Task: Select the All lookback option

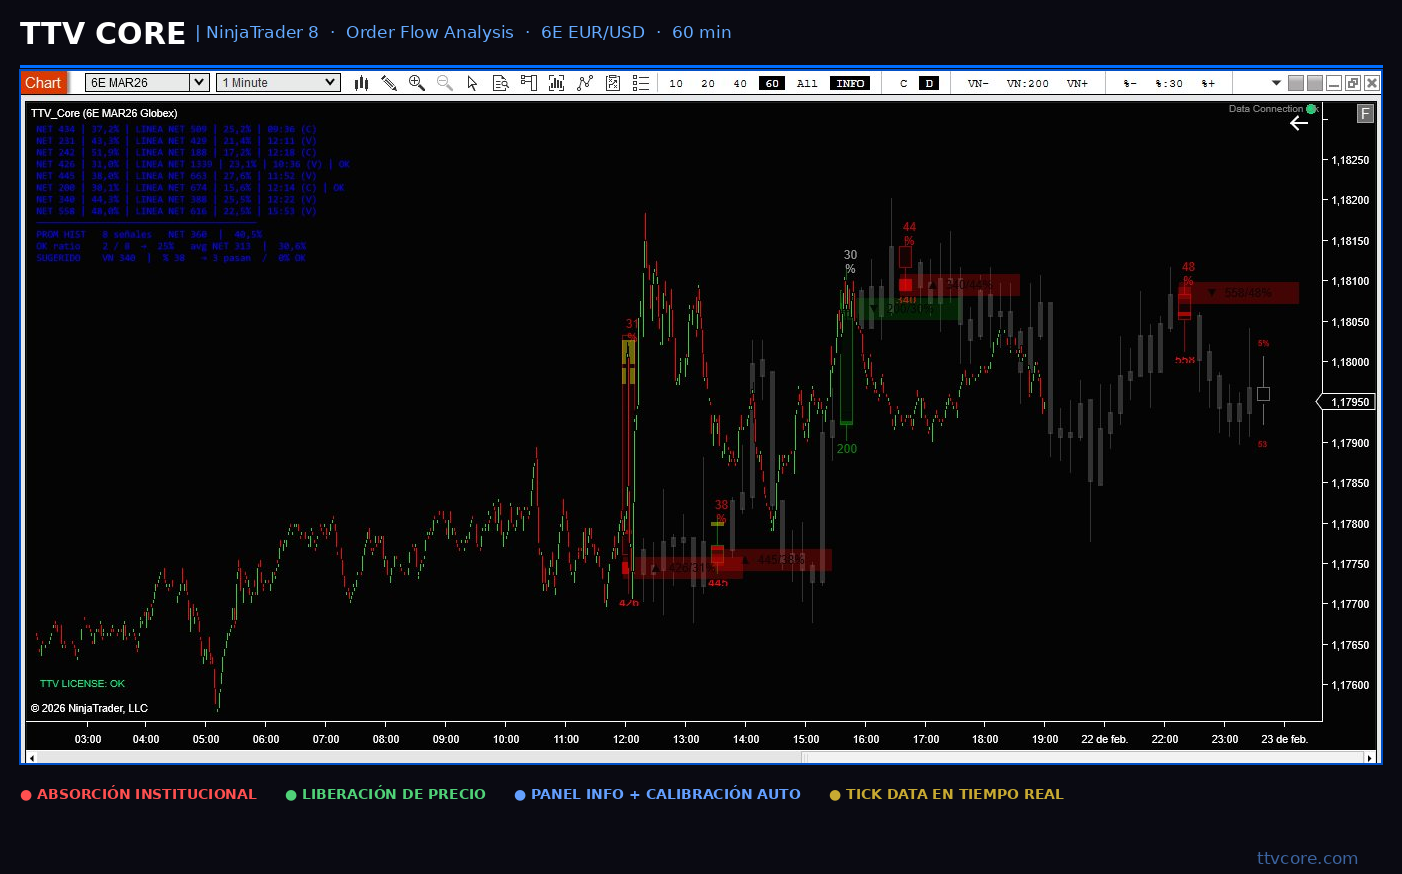Action: click(807, 84)
